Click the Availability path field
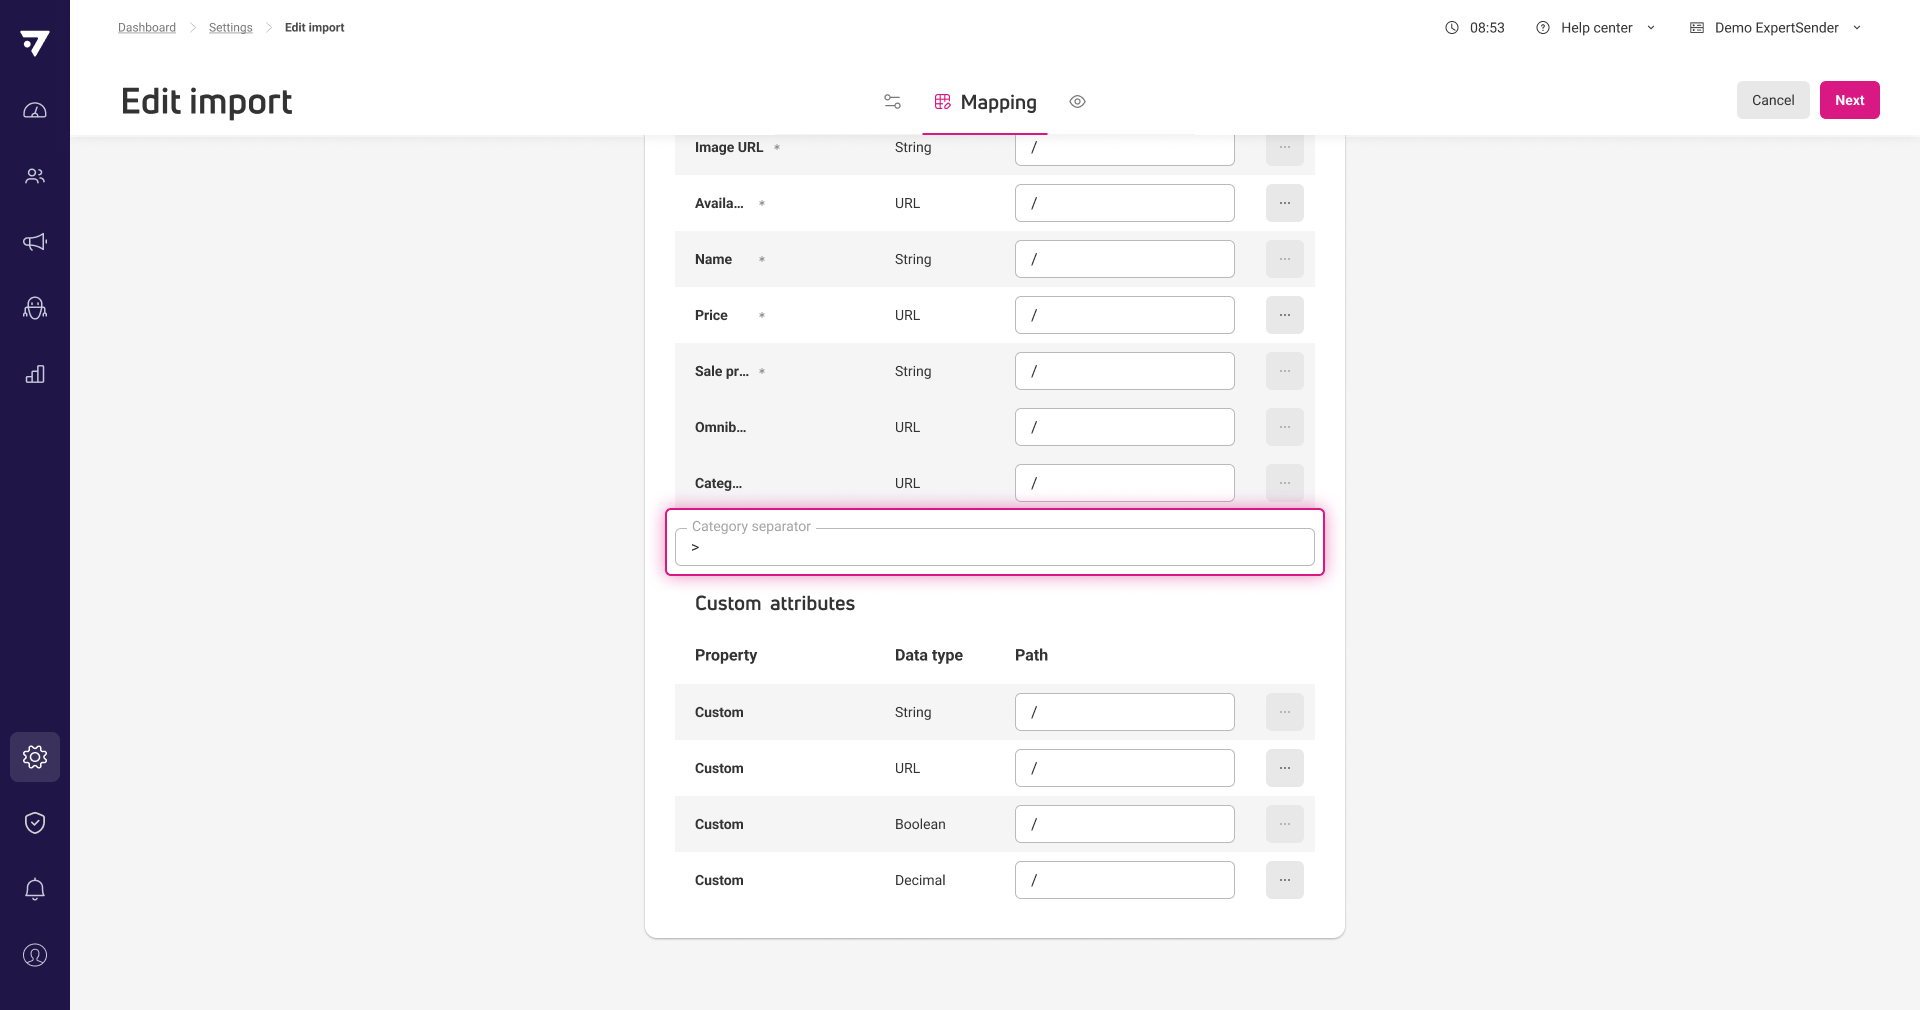This screenshot has width=1920, height=1010. pyautogui.click(x=1125, y=203)
